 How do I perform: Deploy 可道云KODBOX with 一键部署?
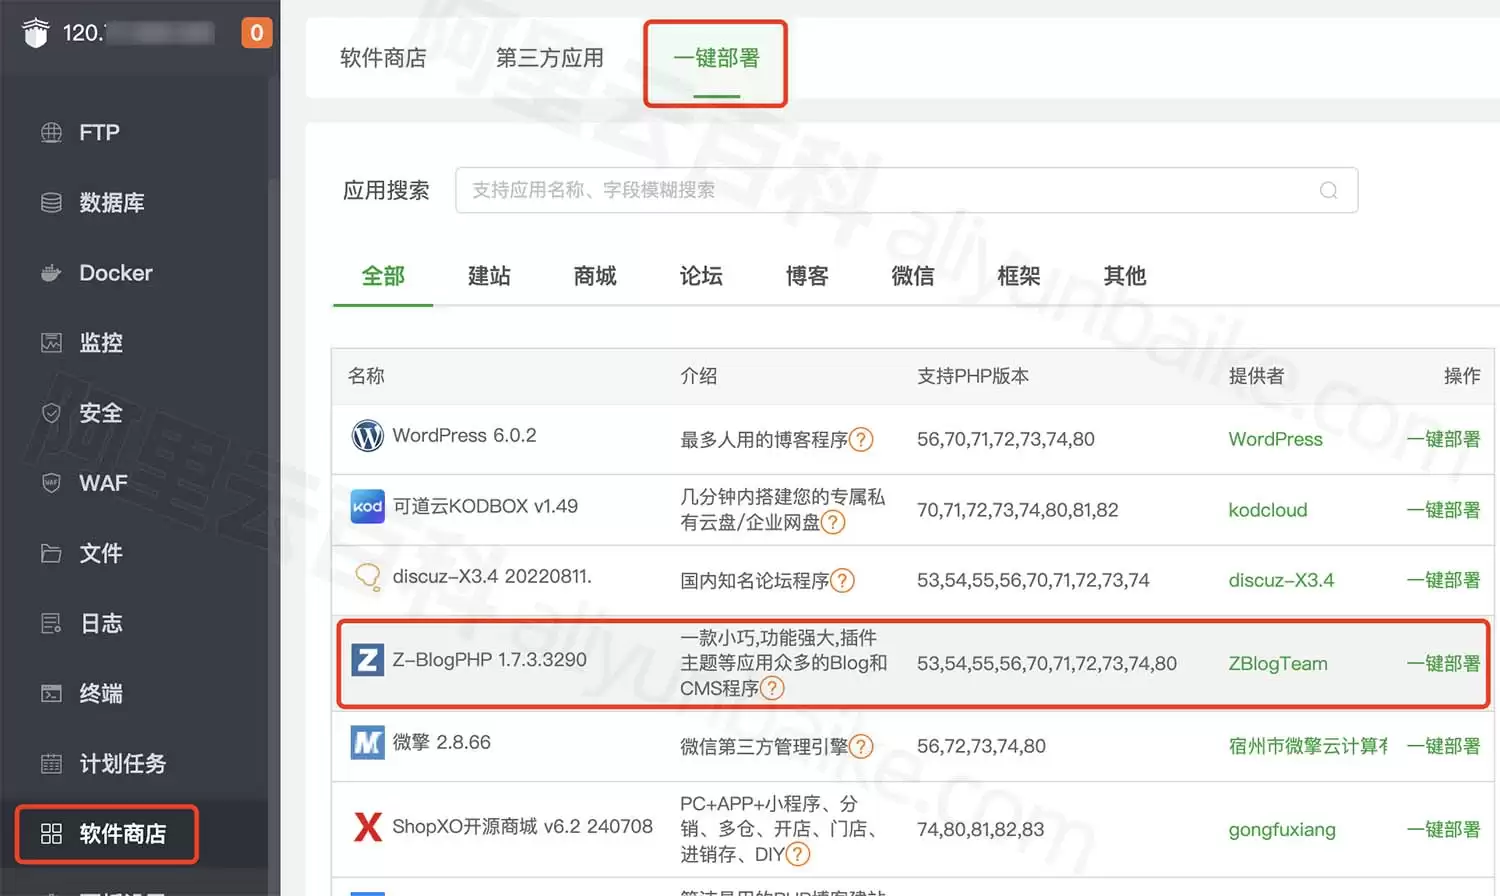click(1443, 510)
